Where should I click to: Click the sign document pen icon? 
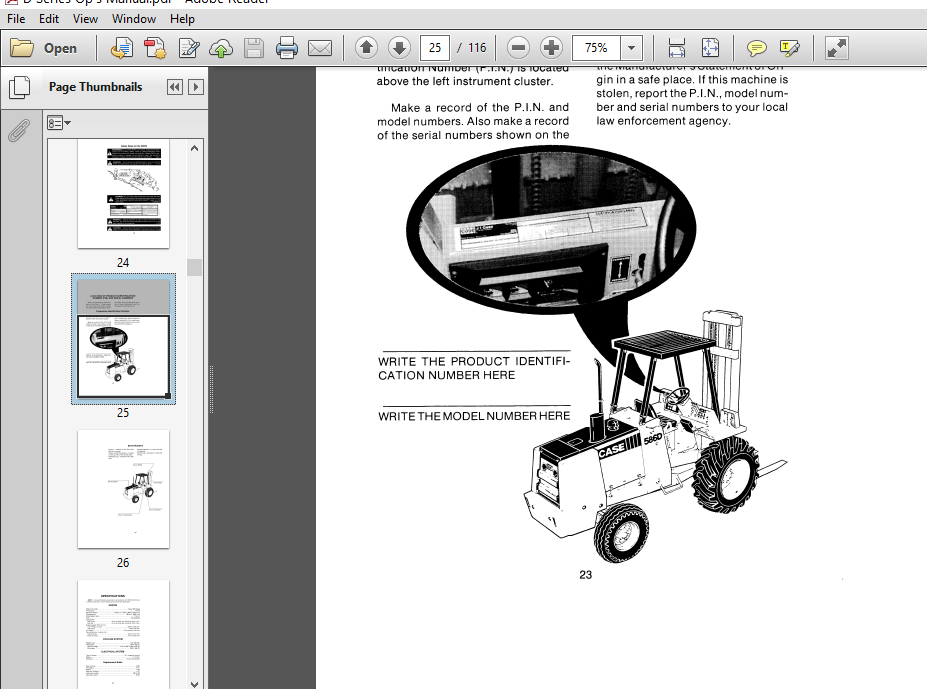pyautogui.click(x=189, y=48)
